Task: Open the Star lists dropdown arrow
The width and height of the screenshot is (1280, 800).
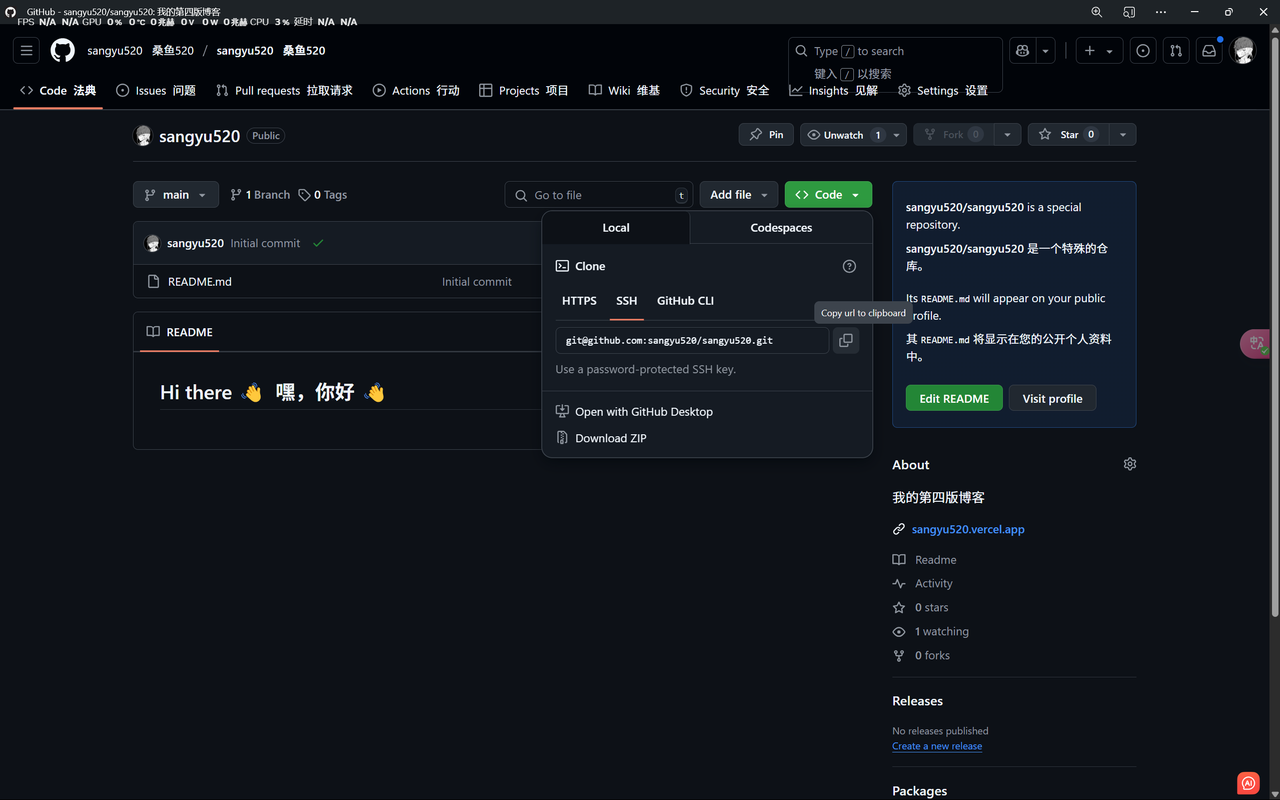Action: (1123, 134)
